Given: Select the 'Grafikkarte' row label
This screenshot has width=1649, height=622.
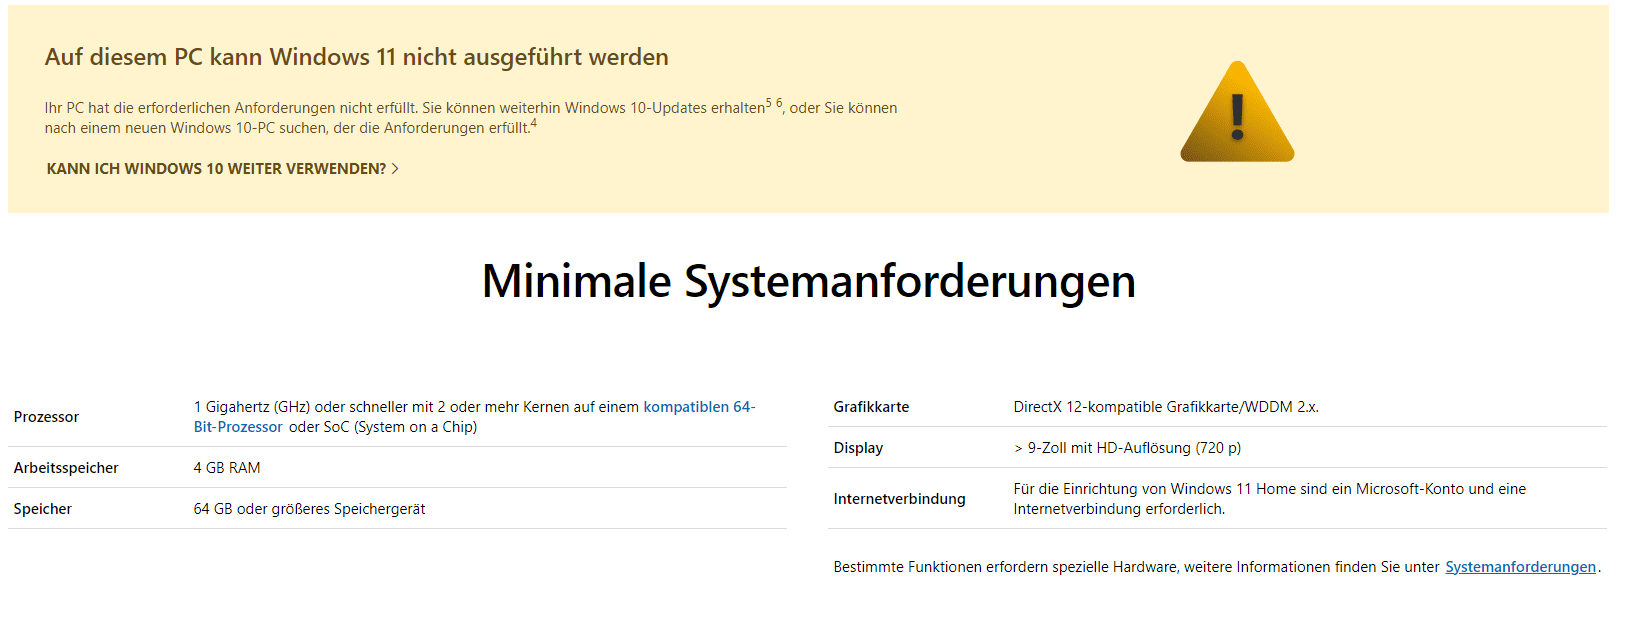Looking at the screenshot, I should coord(871,407).
